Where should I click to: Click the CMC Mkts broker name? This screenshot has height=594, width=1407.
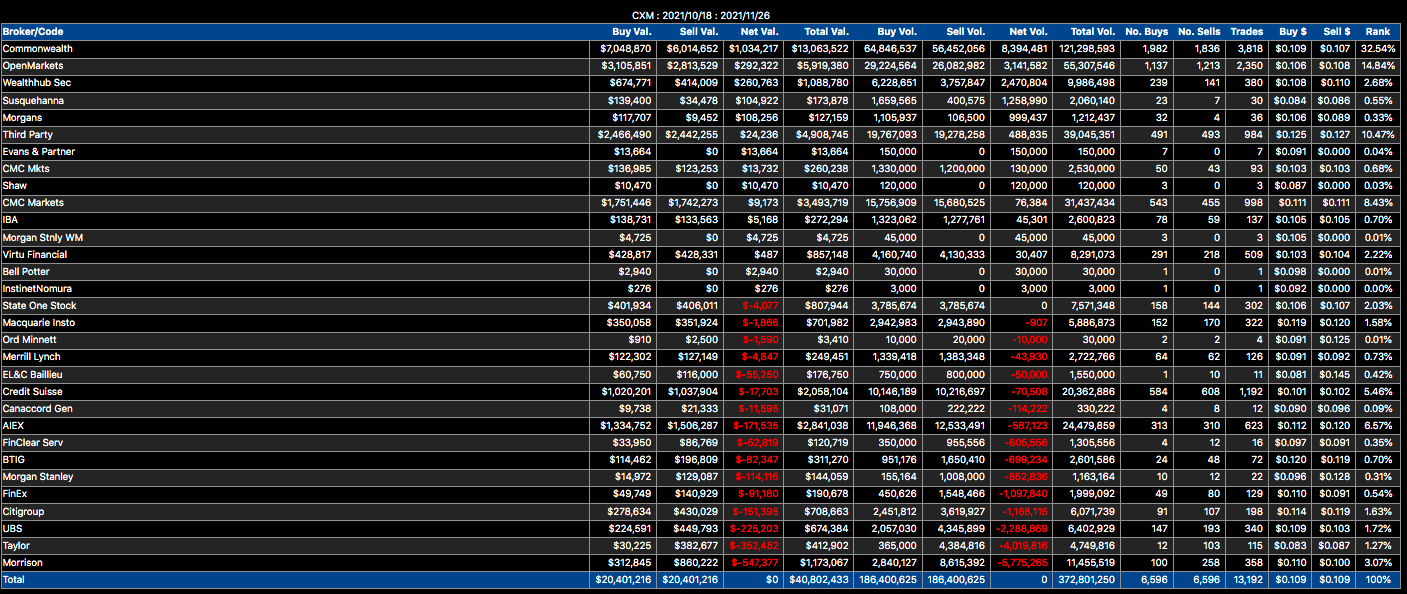coord(27,169)
